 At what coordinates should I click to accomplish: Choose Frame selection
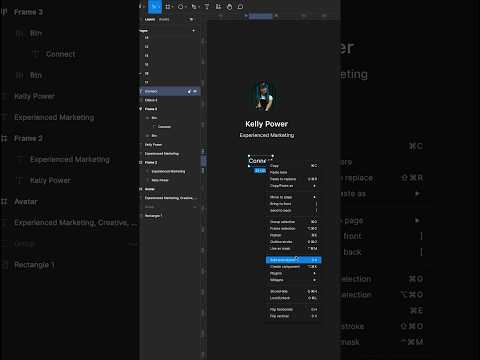(293, 228)
